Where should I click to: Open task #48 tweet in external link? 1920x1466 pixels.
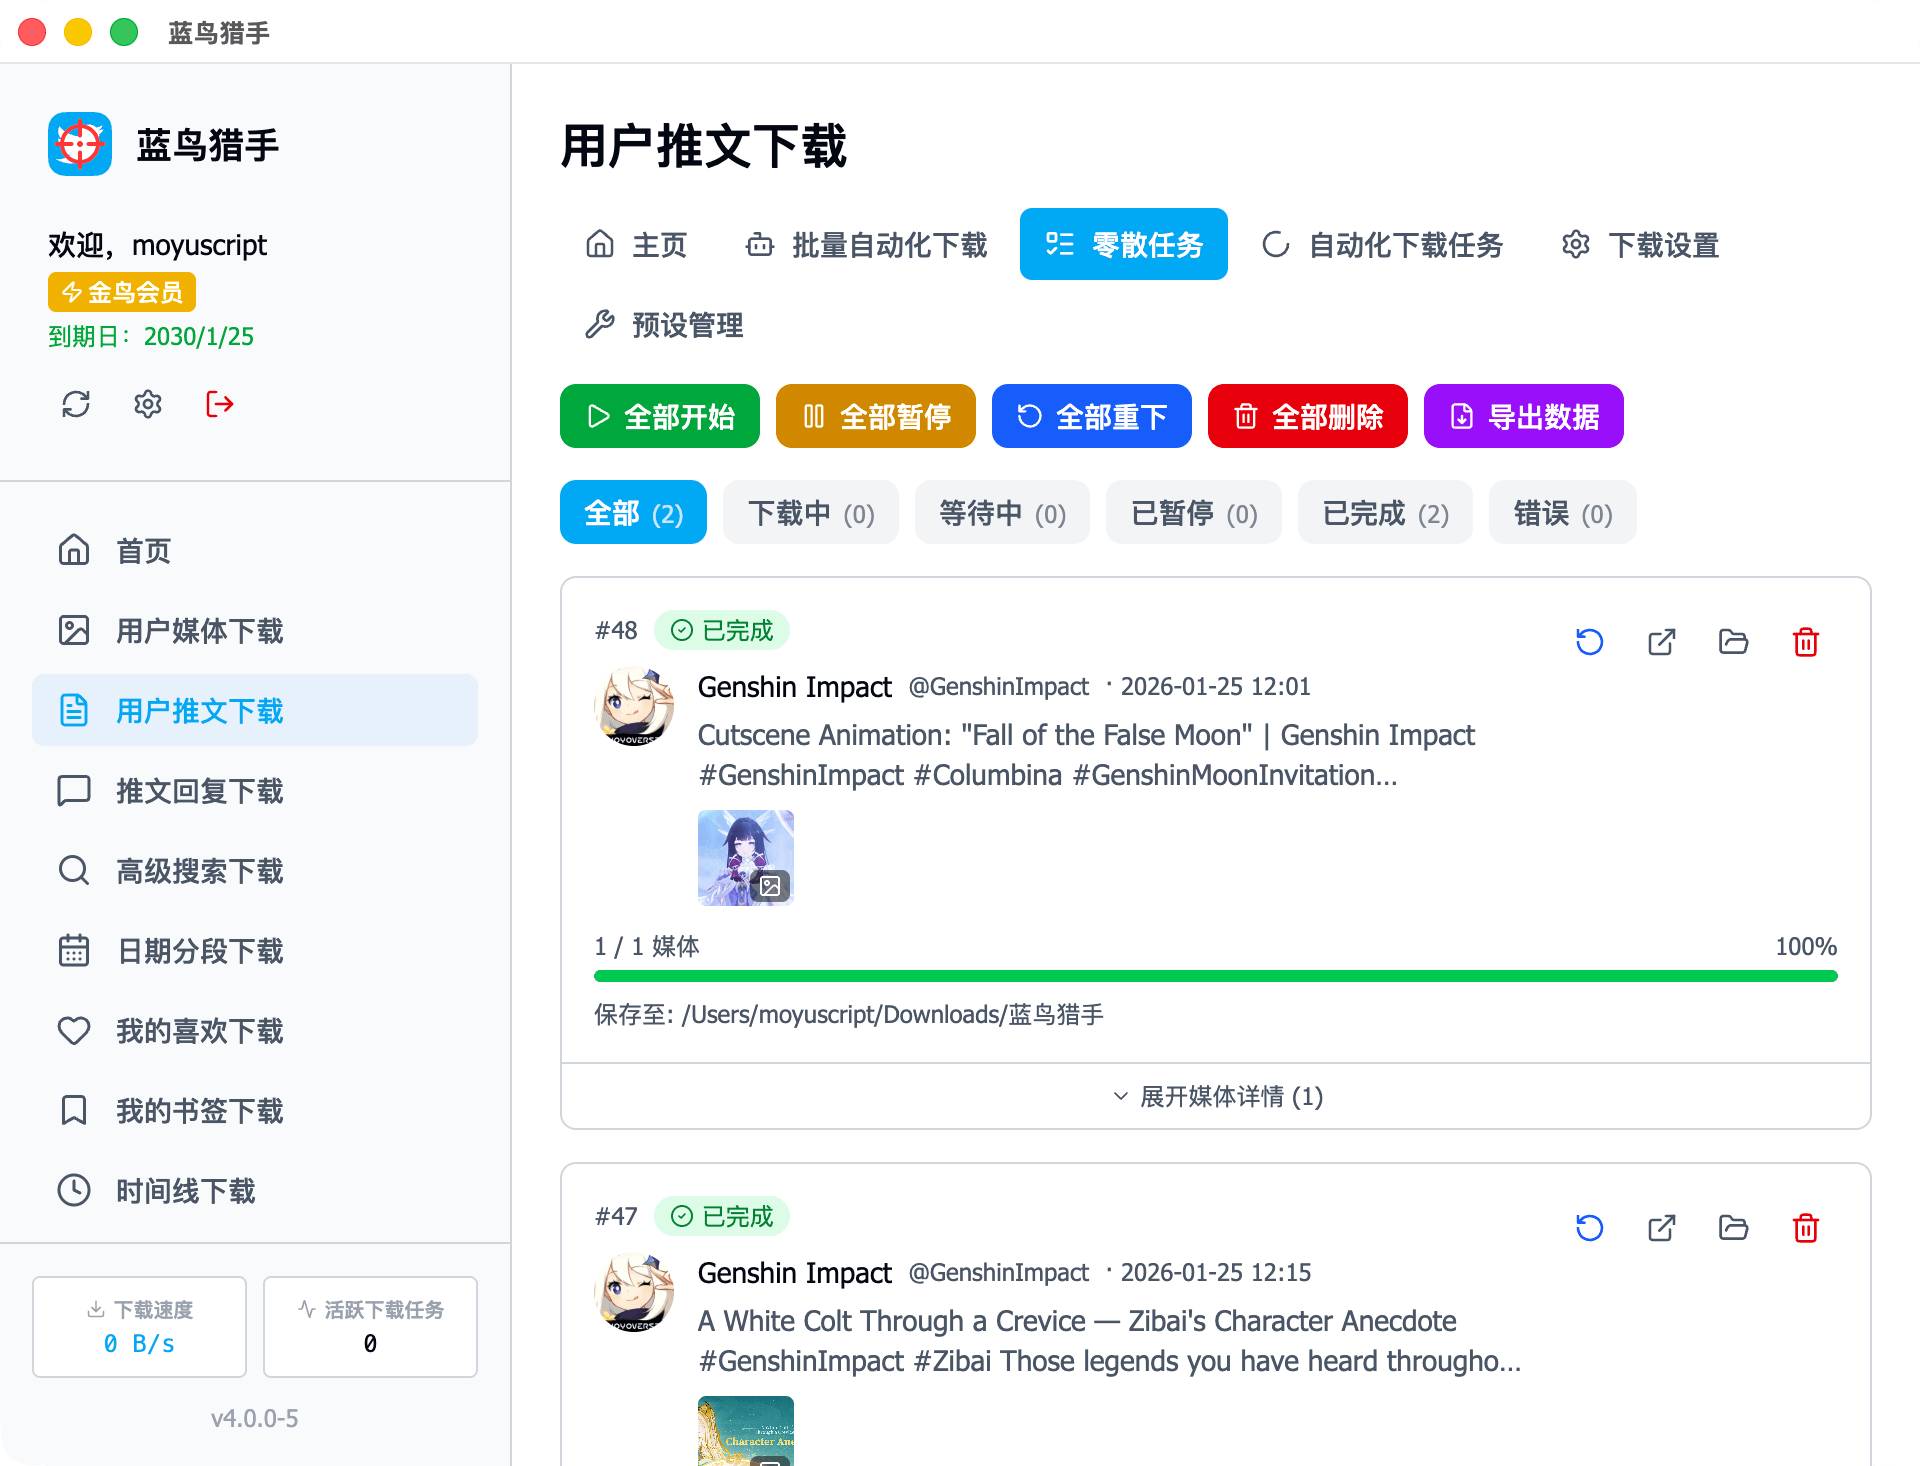tap(1661, 642)
